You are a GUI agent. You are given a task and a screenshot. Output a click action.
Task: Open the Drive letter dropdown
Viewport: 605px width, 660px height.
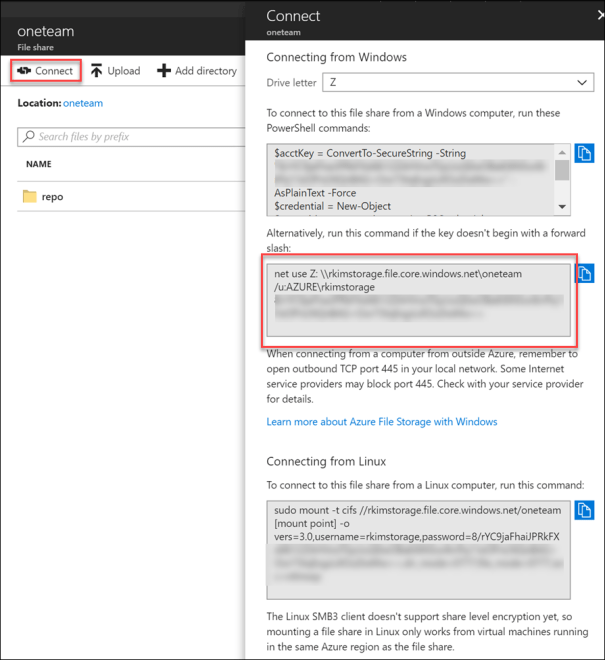(458, 82)
